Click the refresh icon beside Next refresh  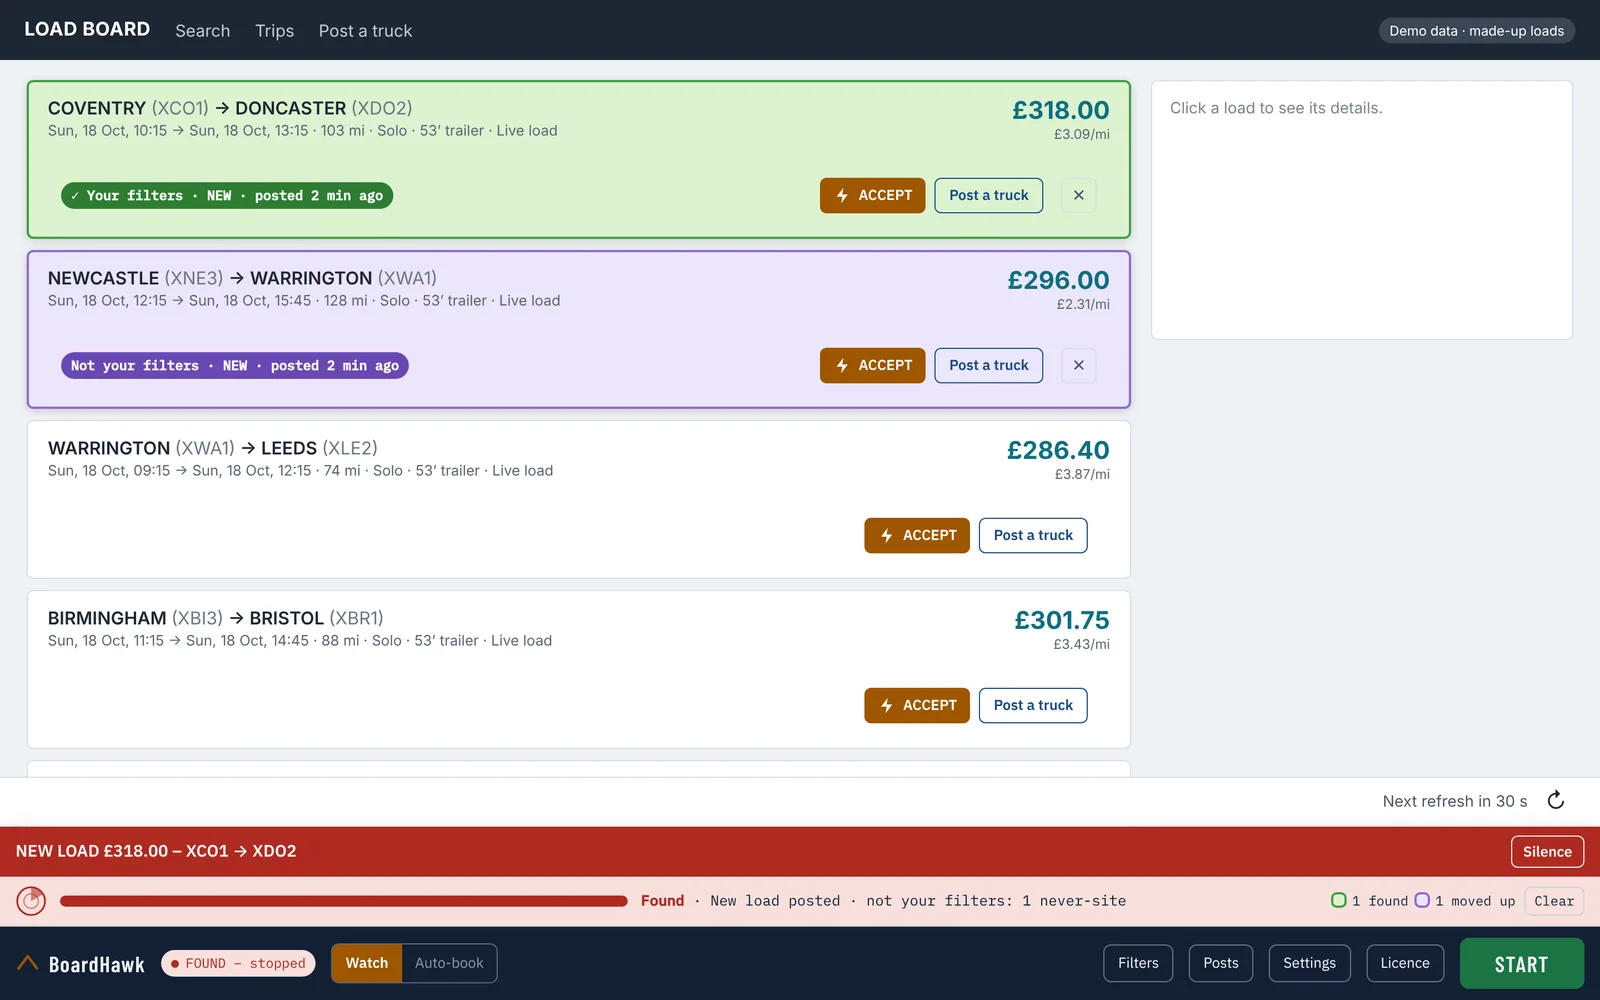(1555, 800)
